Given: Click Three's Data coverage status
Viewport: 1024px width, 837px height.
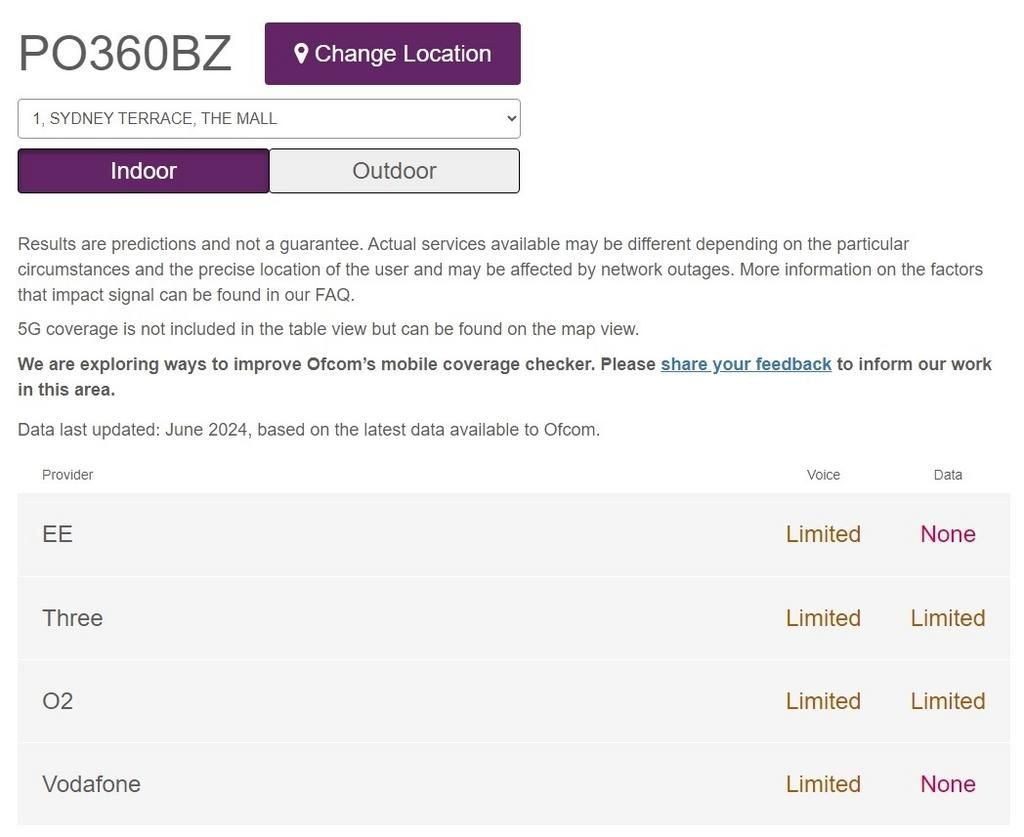Looking at the screenshot, I should click(947, 618).
